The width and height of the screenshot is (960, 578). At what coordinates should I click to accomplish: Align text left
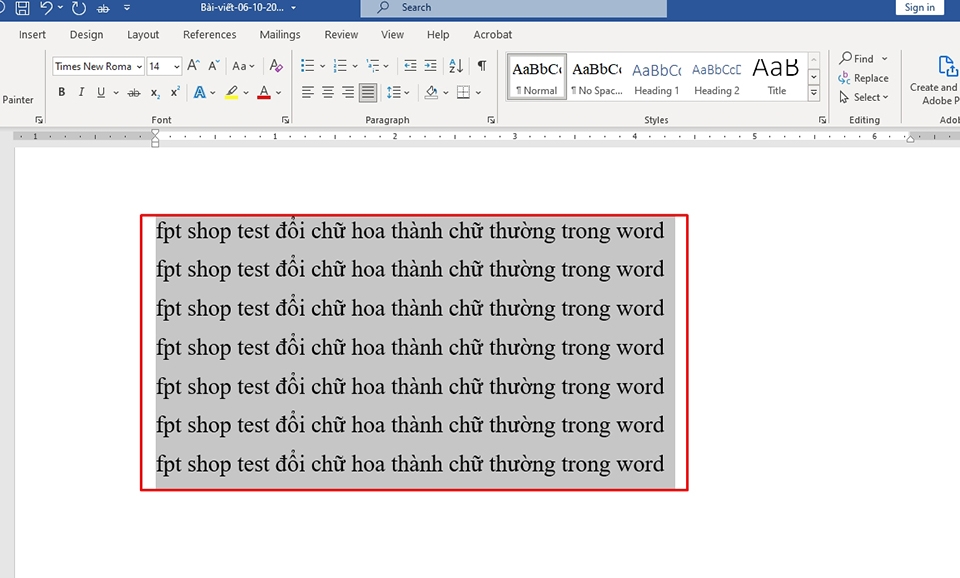coord(308,92)
